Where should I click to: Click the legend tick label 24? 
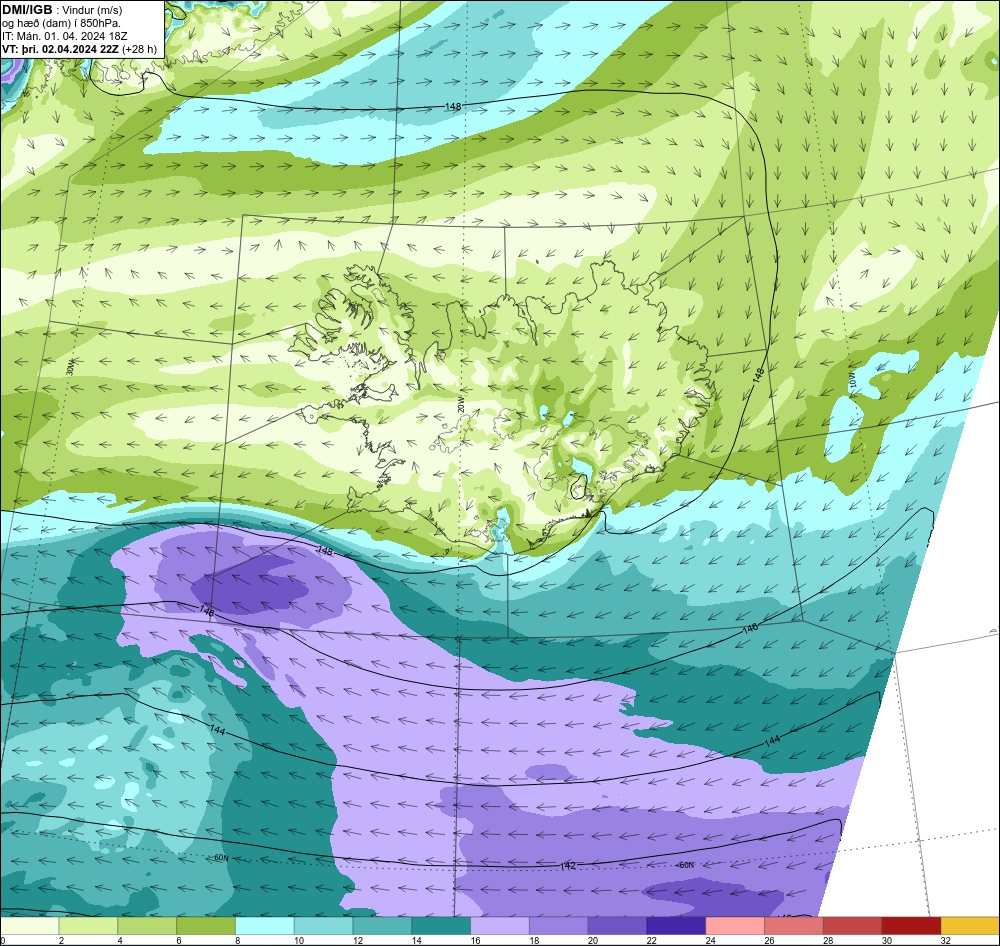click(710, 940)
